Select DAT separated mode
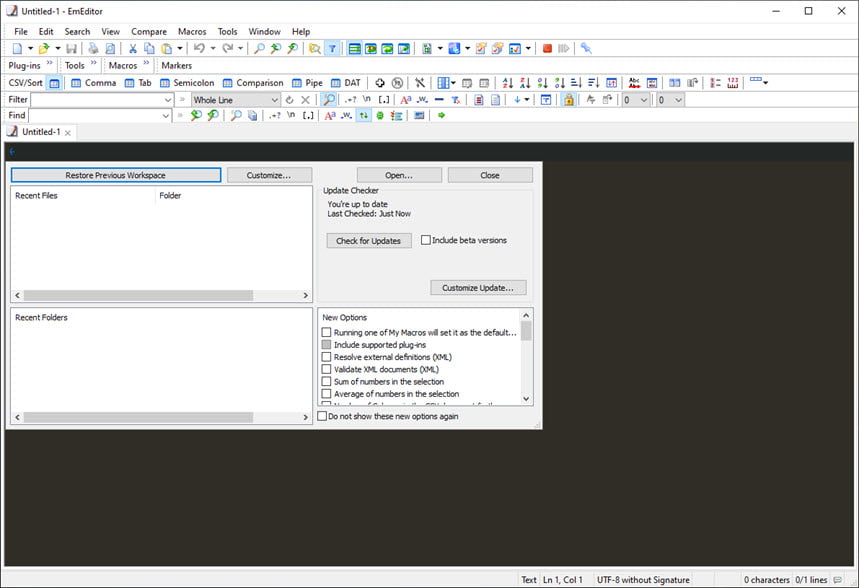859x588 pixels. click(x=346, y=83)
